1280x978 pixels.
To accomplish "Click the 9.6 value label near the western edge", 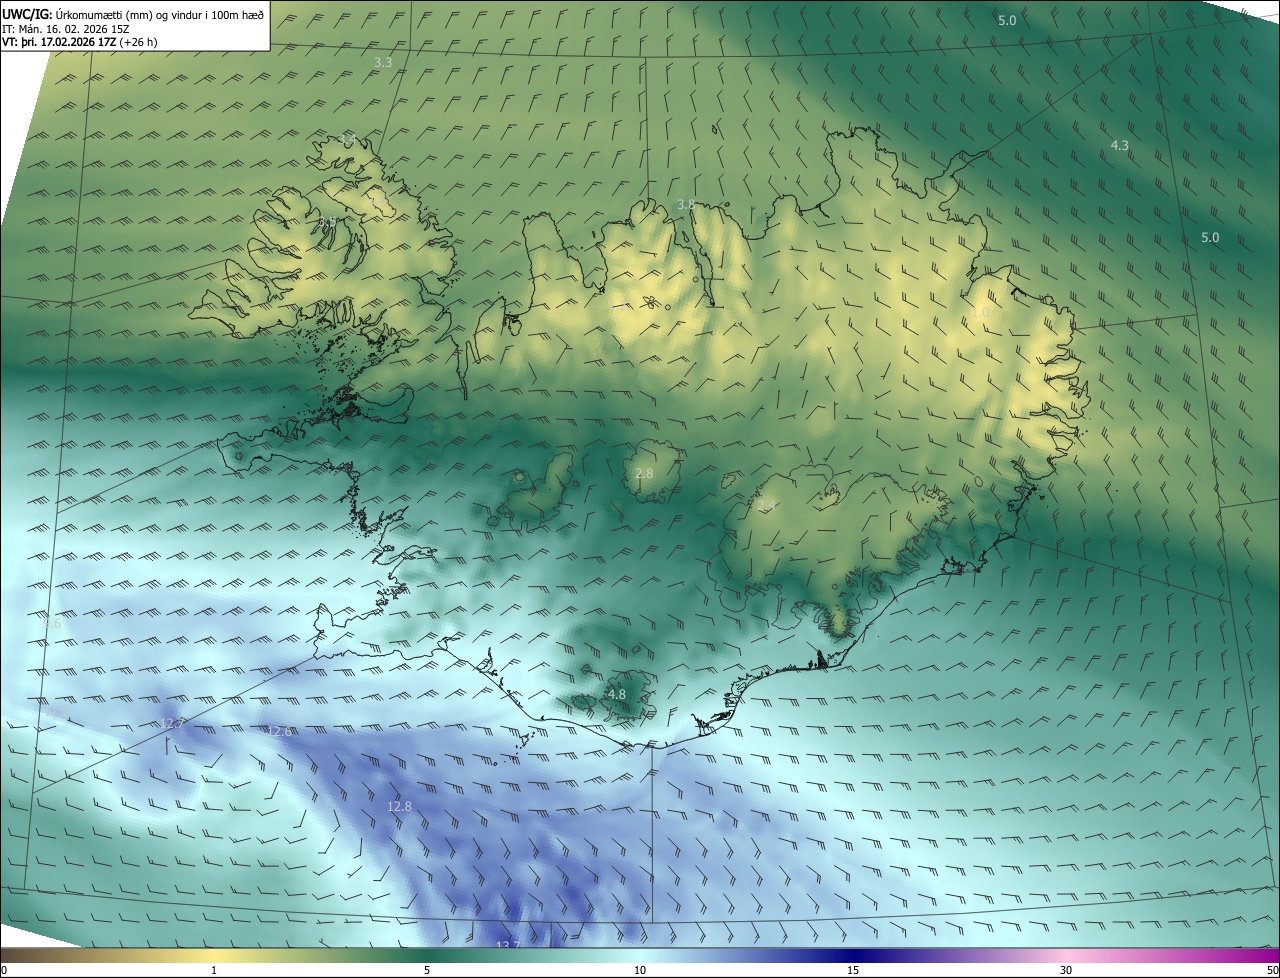I will (x=53, y=623).
